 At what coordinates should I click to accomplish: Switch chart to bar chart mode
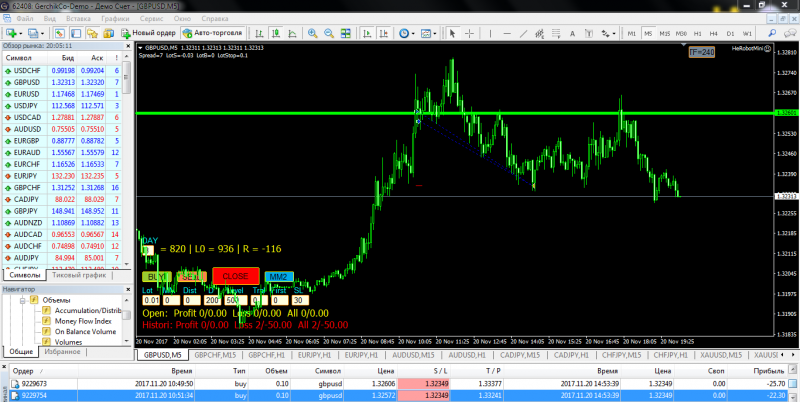point(259,33)
